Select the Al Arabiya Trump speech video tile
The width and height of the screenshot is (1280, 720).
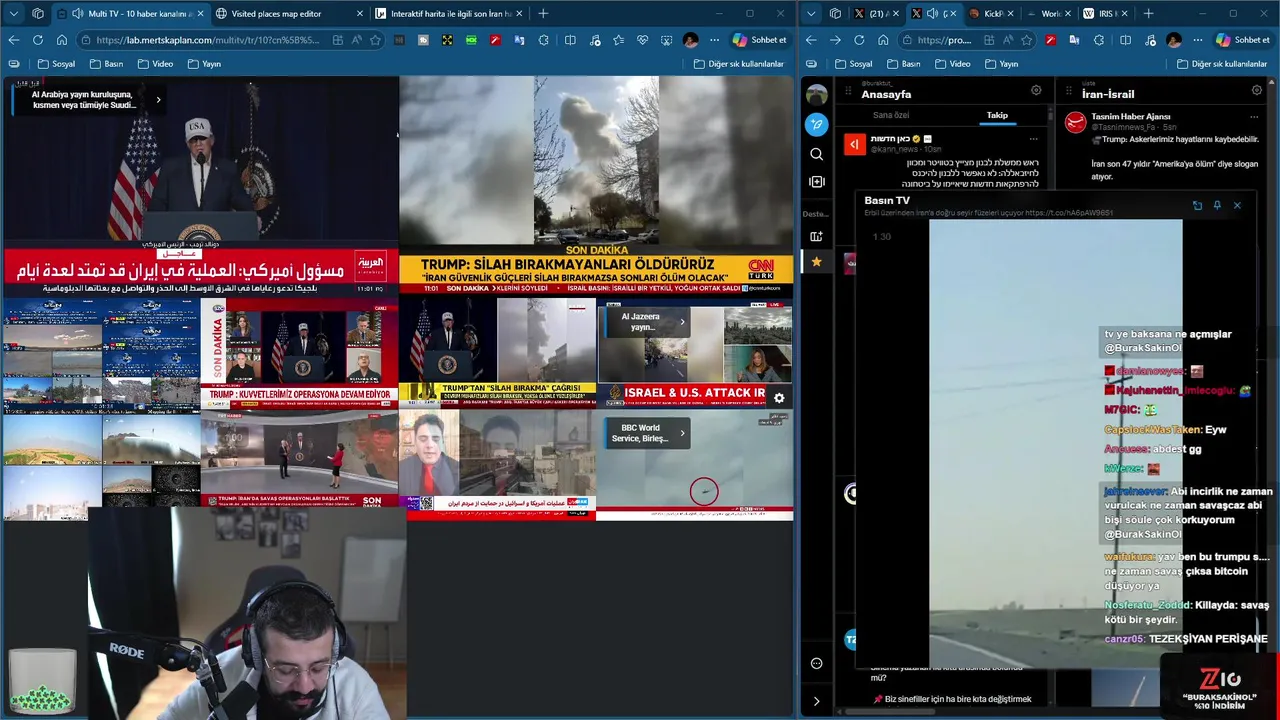click(200, 185)
